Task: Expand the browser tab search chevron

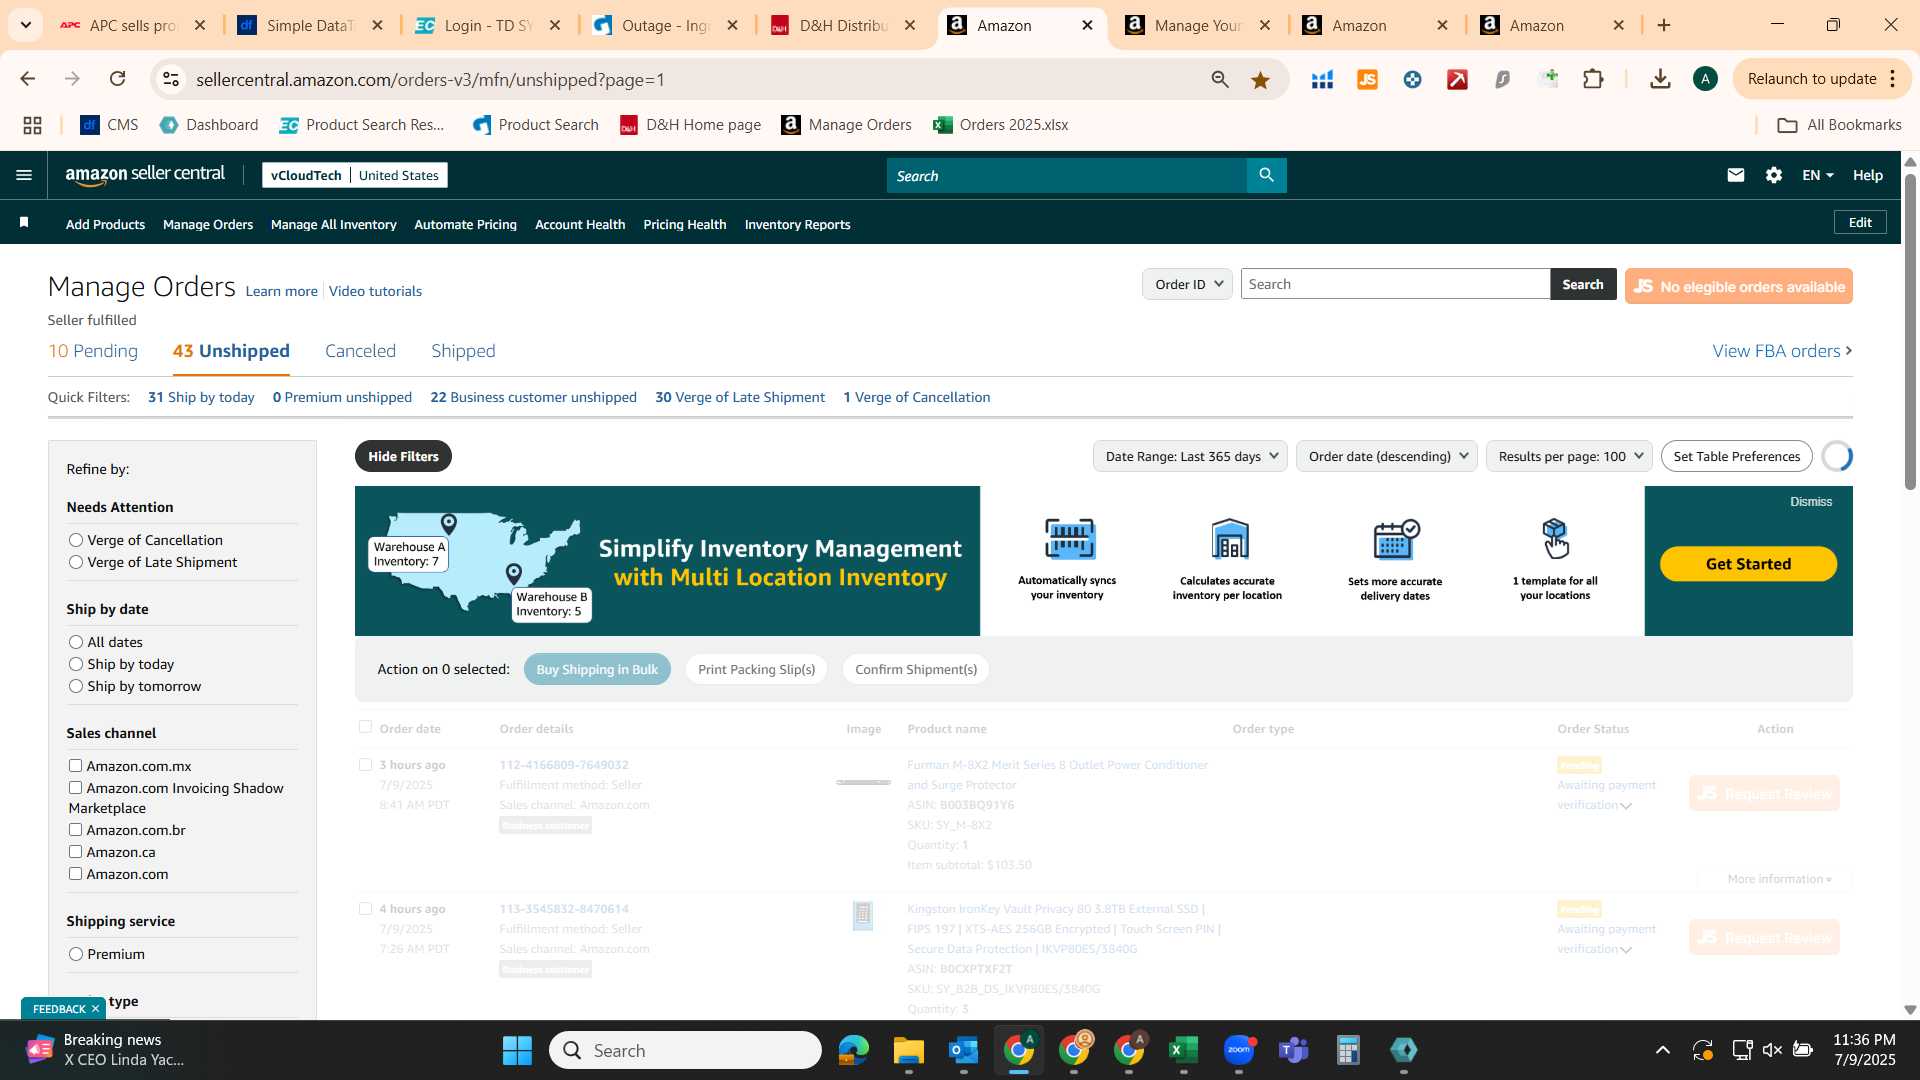Action: pyautogui.click(x=25, y=25)
